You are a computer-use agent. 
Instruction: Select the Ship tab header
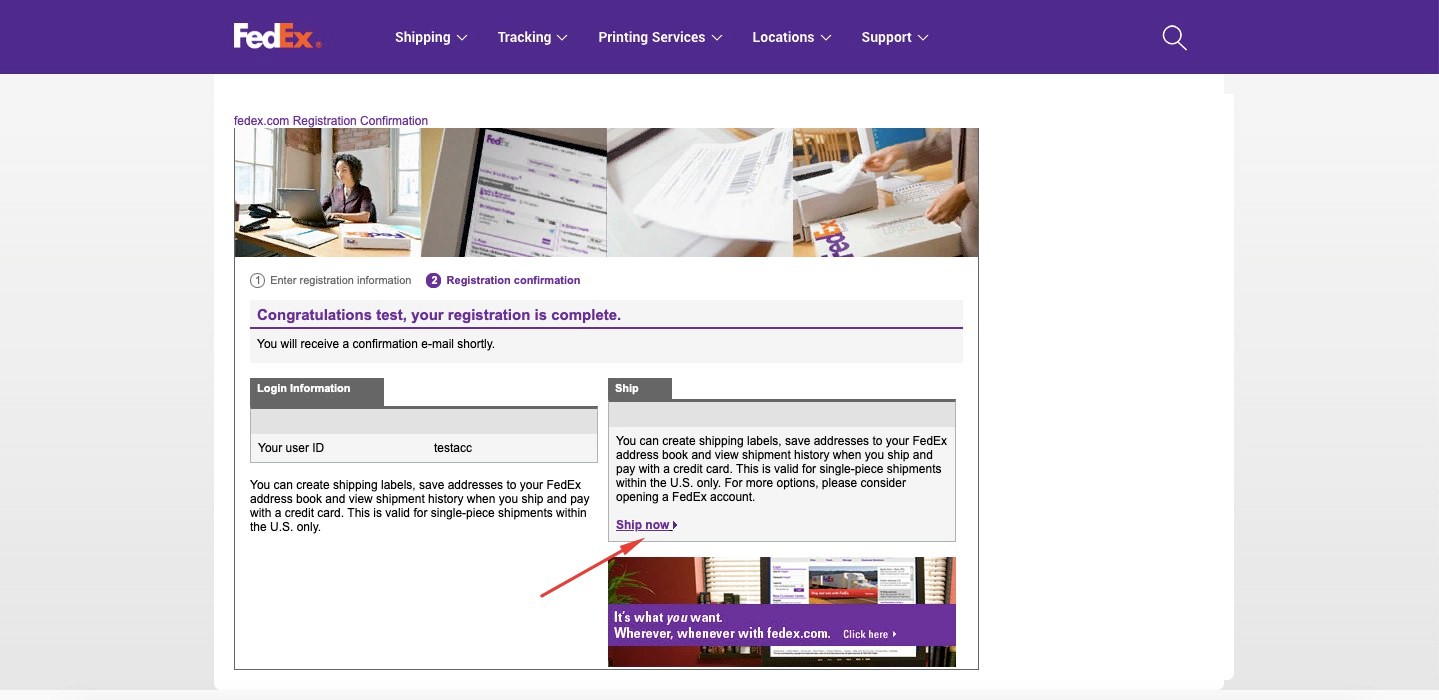[x=639, y=389]
